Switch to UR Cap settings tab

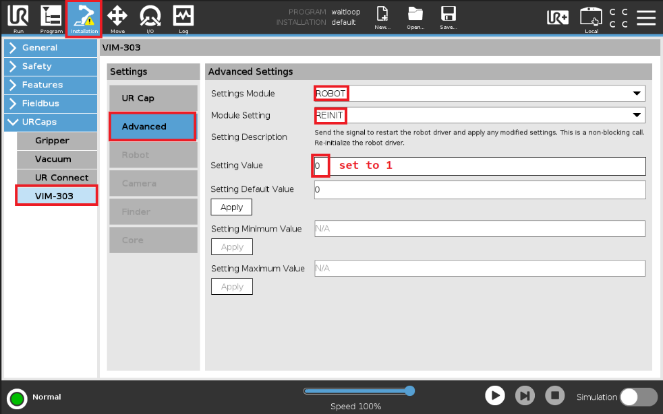(x=153, y=98)
